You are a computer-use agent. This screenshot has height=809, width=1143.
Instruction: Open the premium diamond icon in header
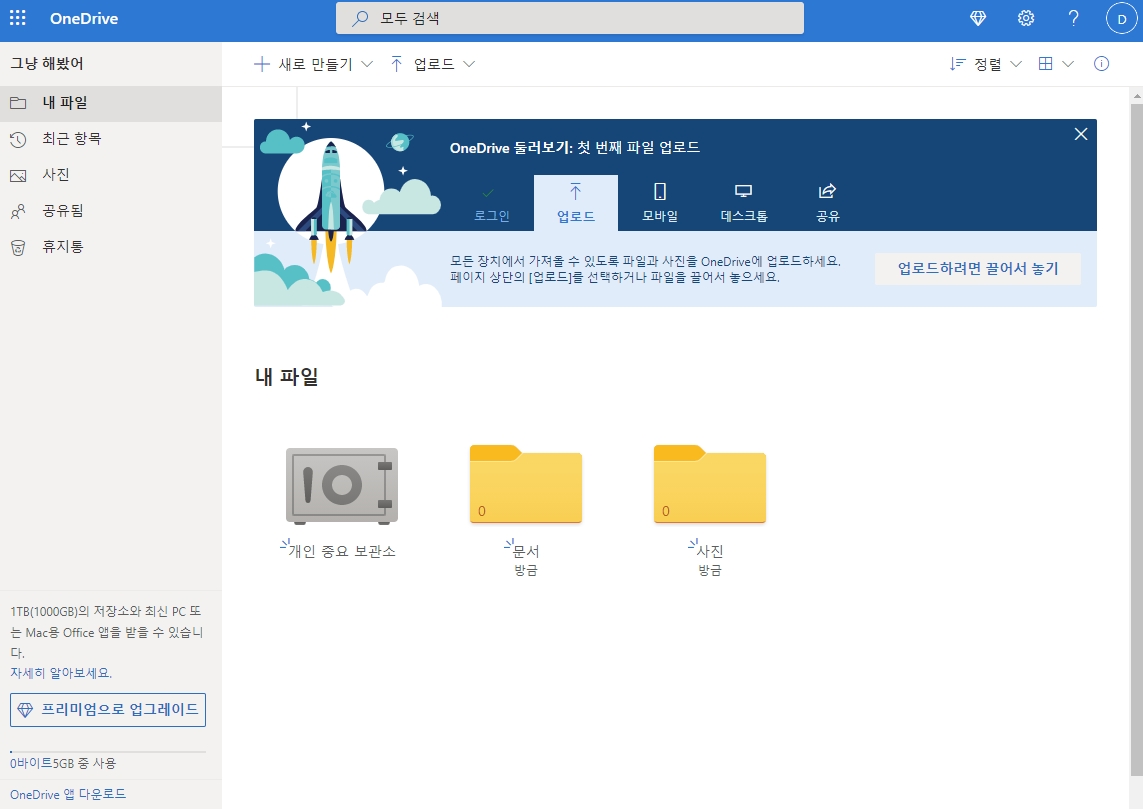click(x=978, y=19)
